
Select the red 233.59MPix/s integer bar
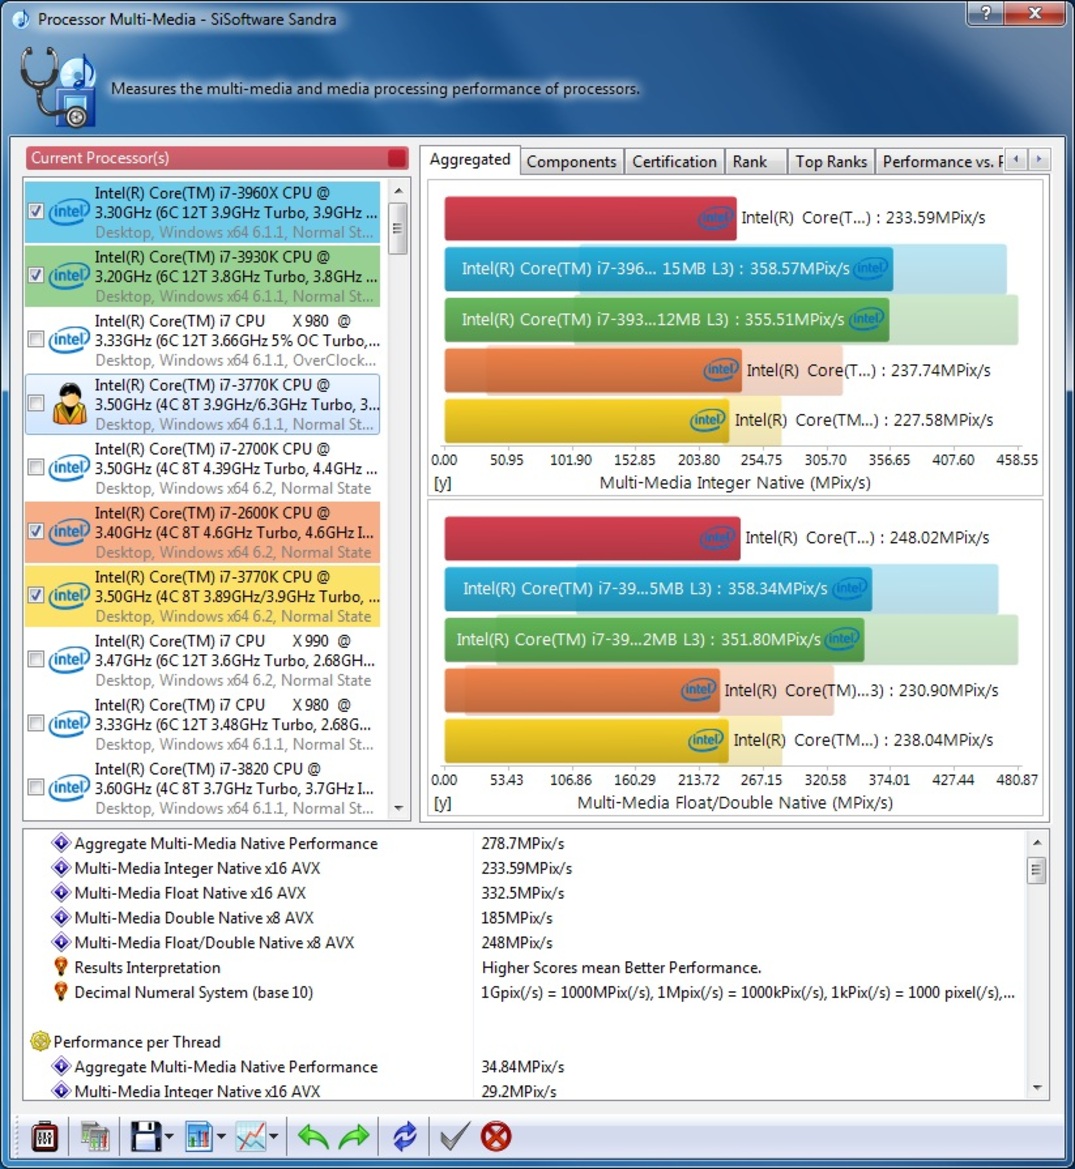click(590, 218)
